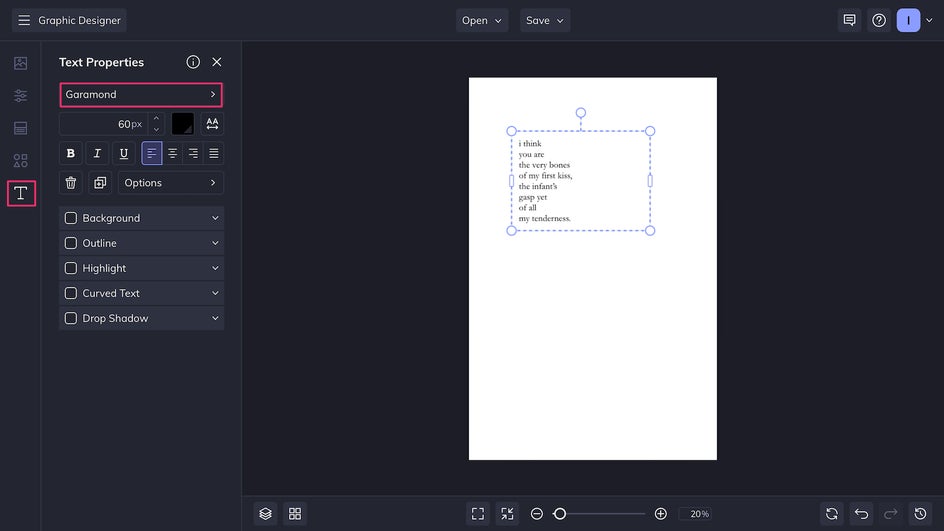Viewport: 944px width, 531px height.
Task: Expand the account dropdown arrow
Action: (x=929, y=20)
